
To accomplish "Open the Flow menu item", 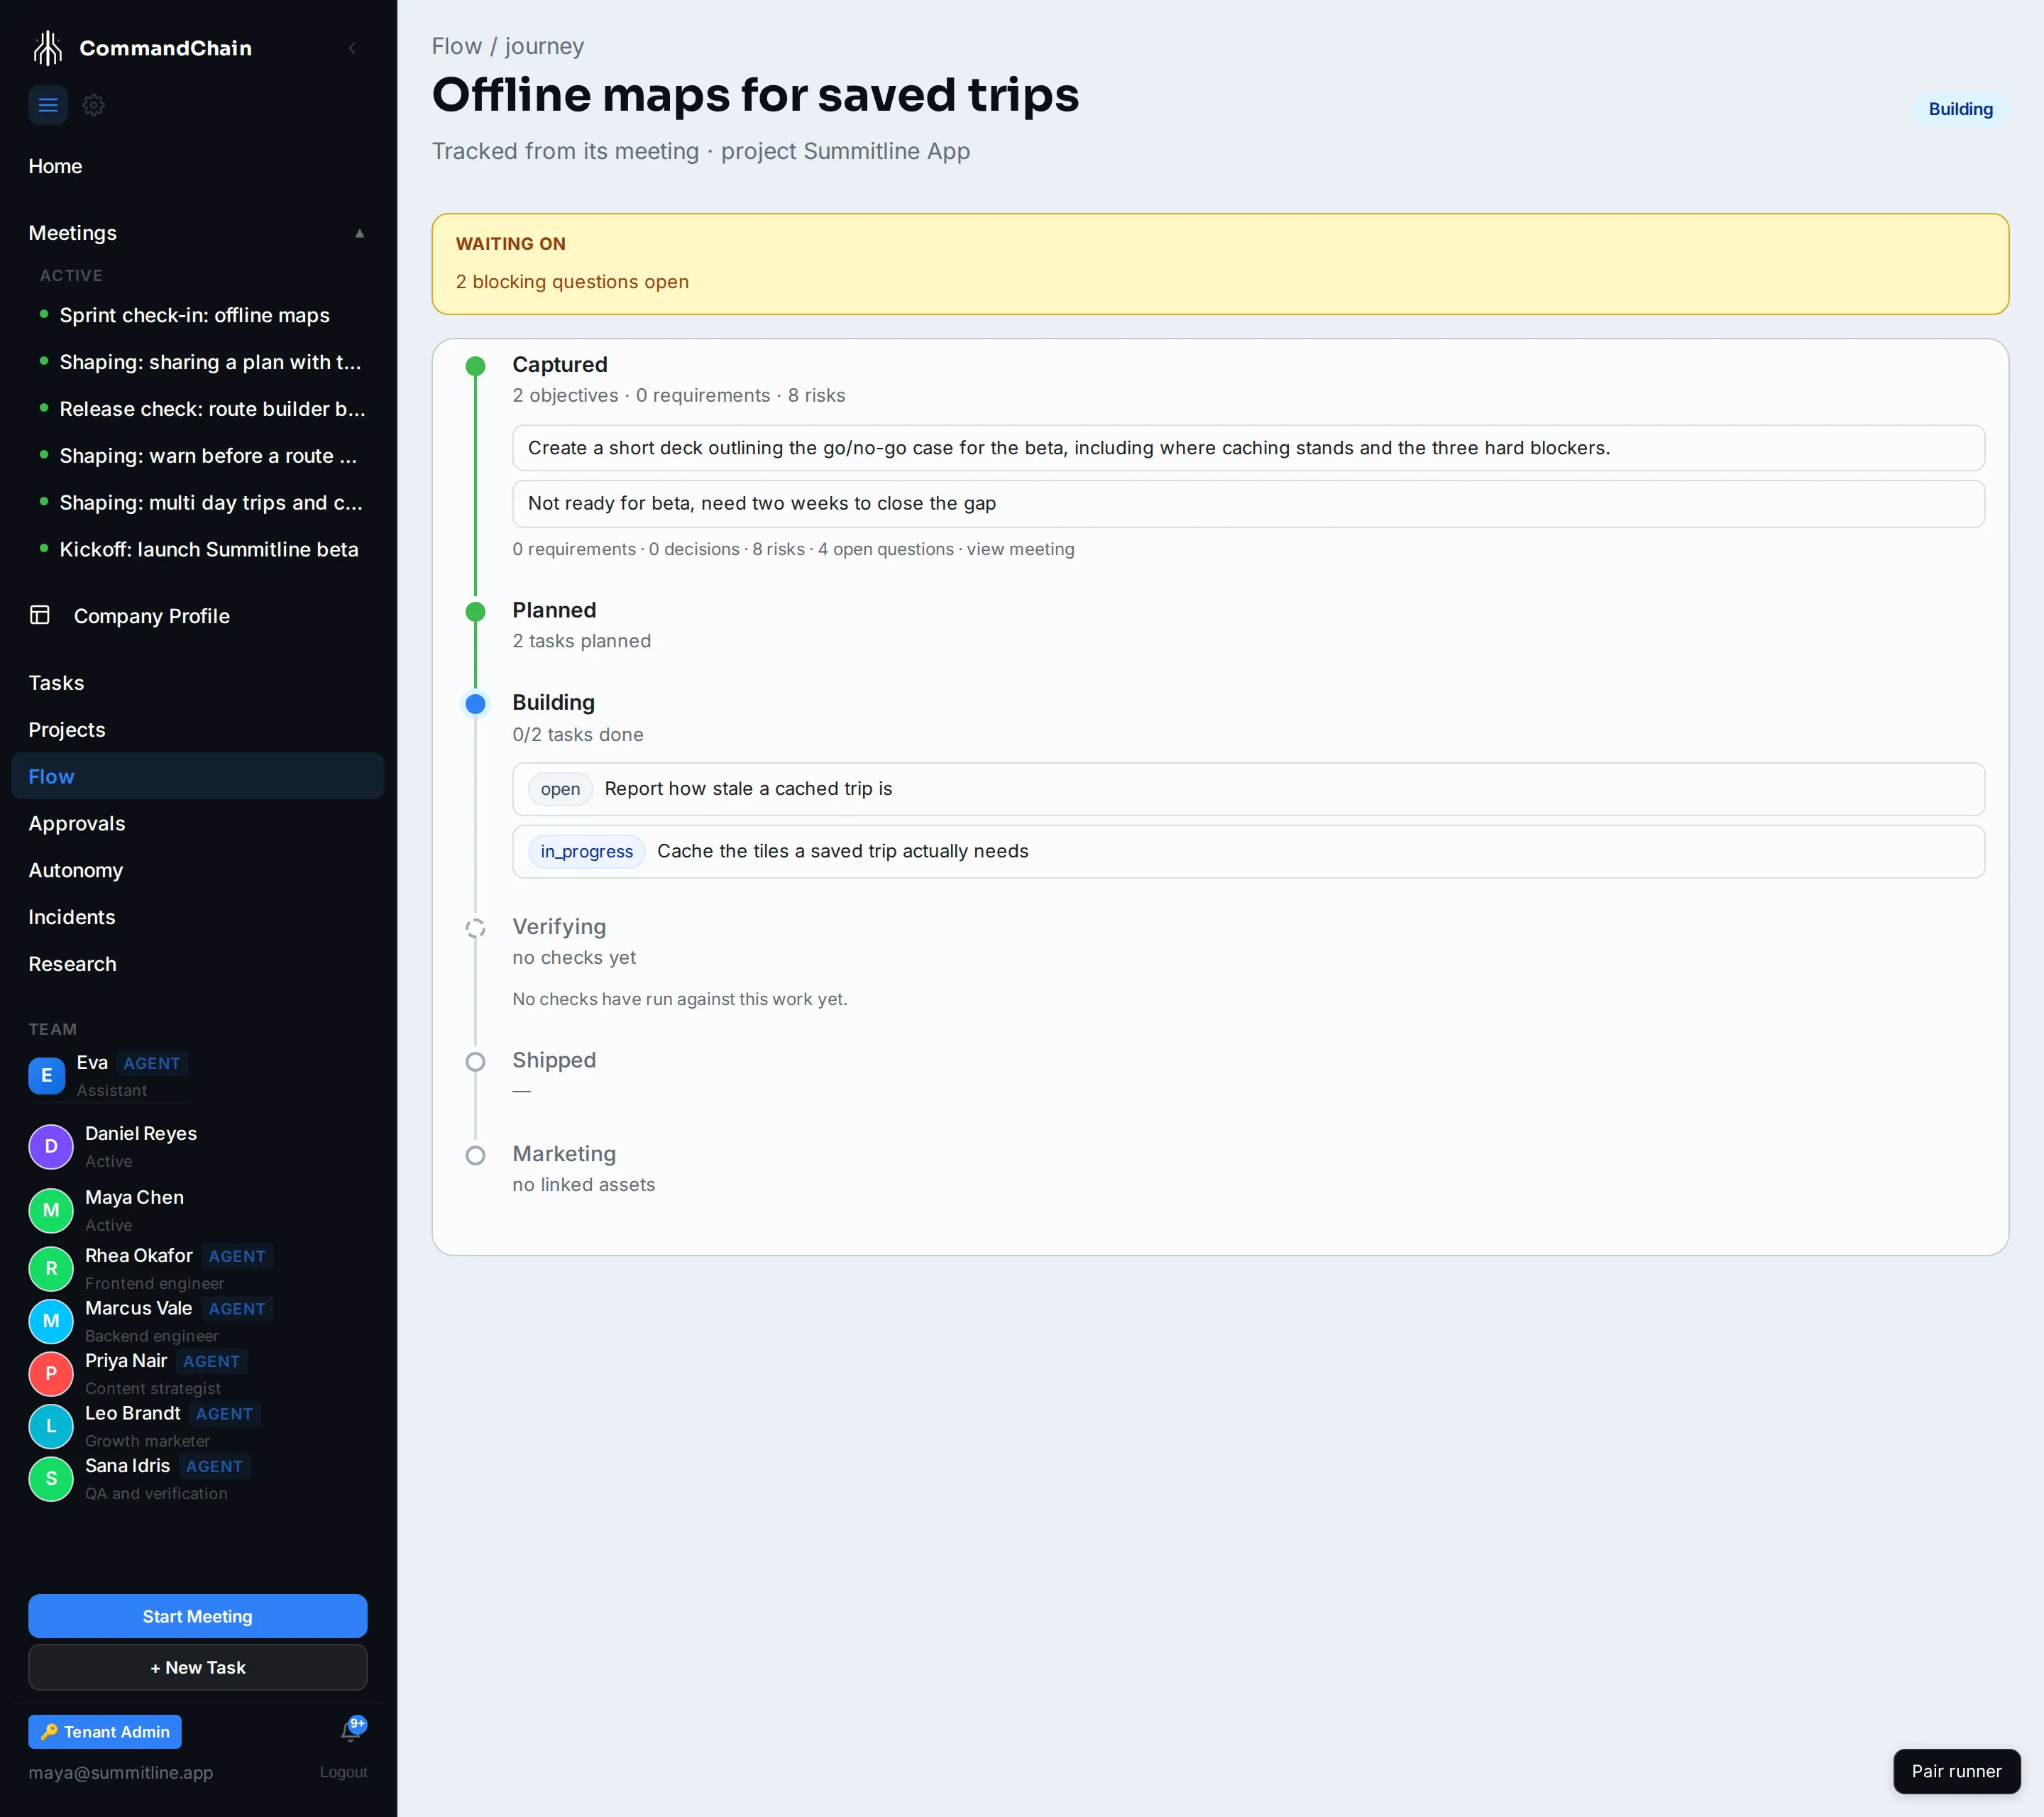I will (198, 776).
